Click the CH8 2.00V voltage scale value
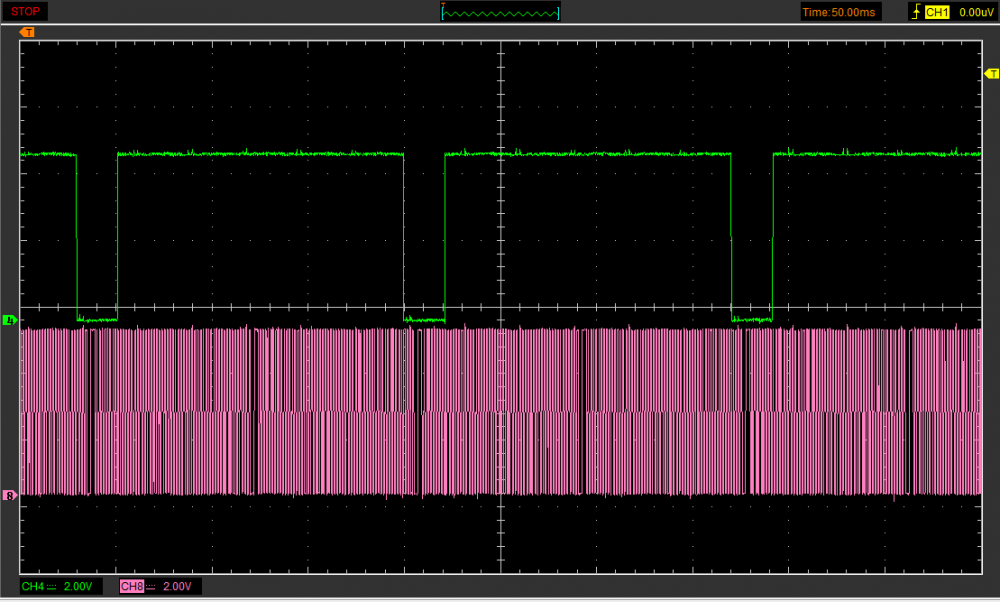This screenshot has width=1000, height=602. click(178, 586)
